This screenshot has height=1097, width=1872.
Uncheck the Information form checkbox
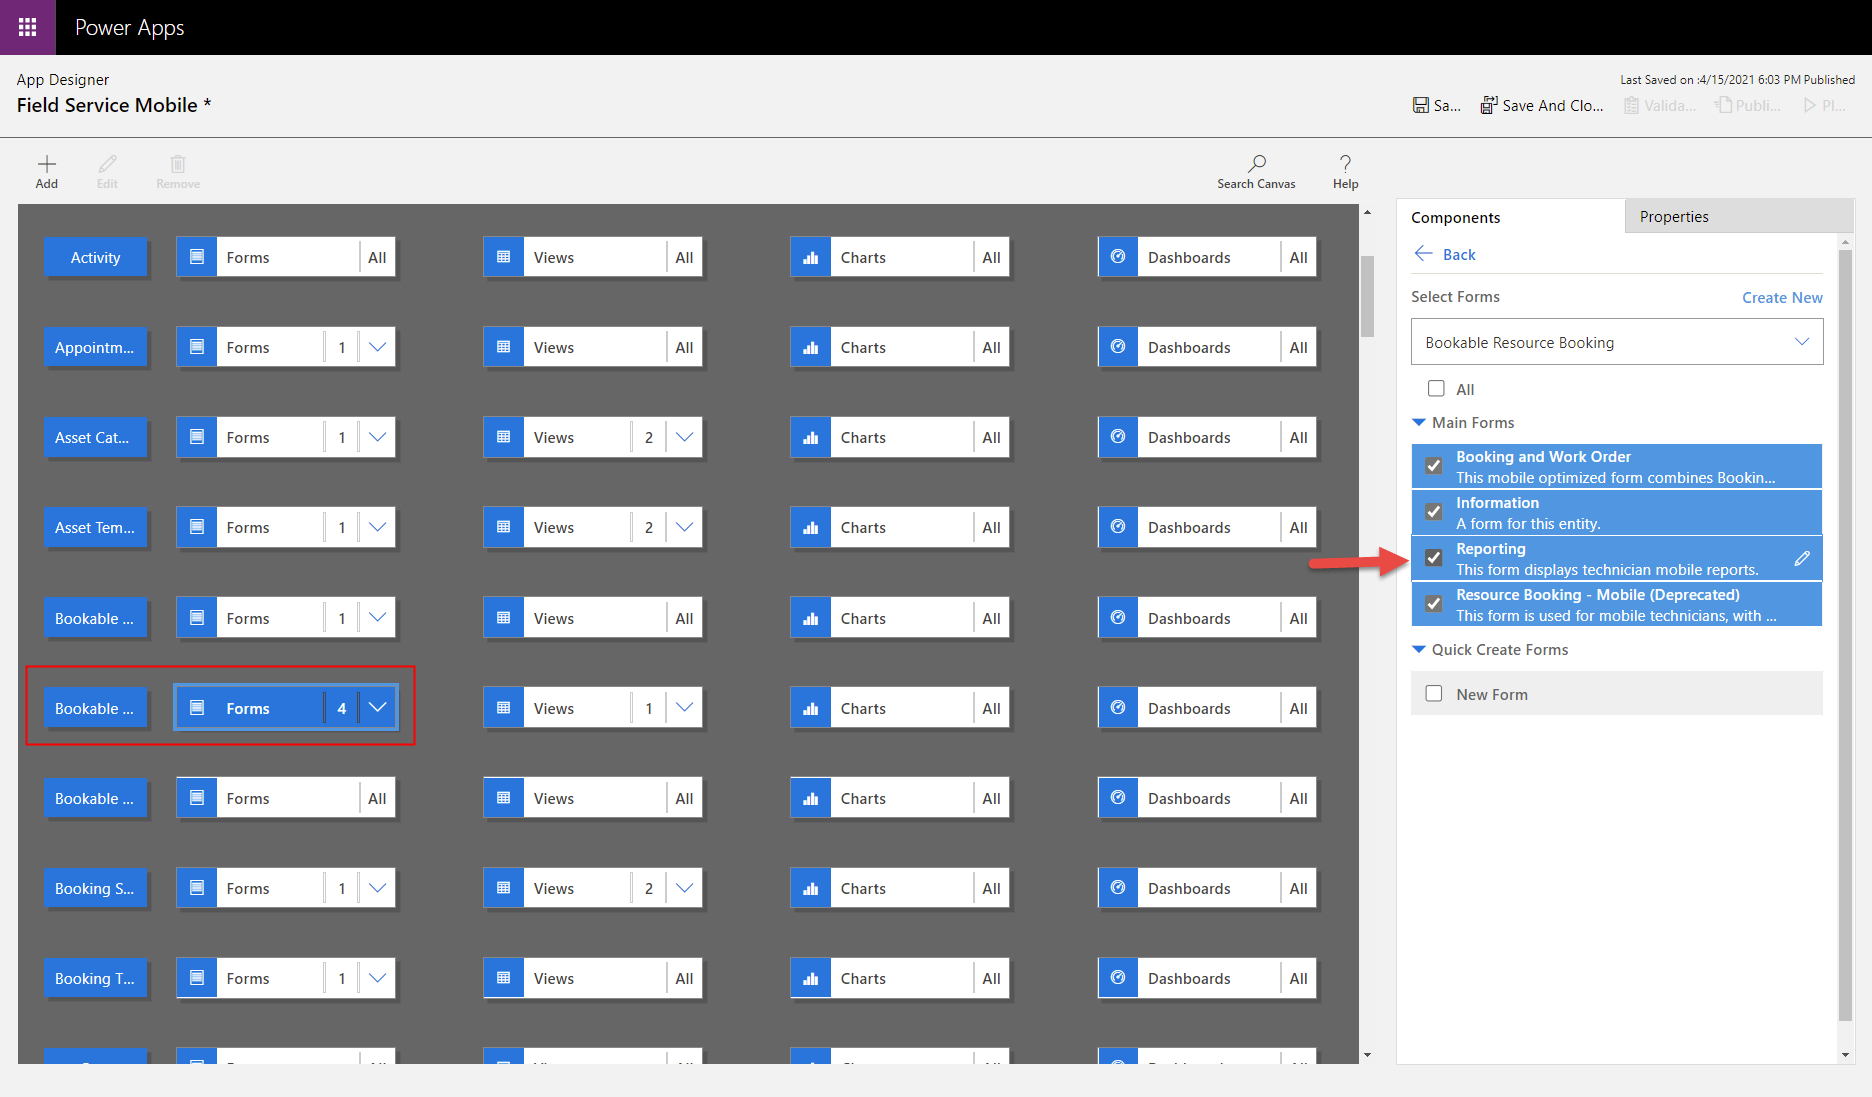(1434, 512)
